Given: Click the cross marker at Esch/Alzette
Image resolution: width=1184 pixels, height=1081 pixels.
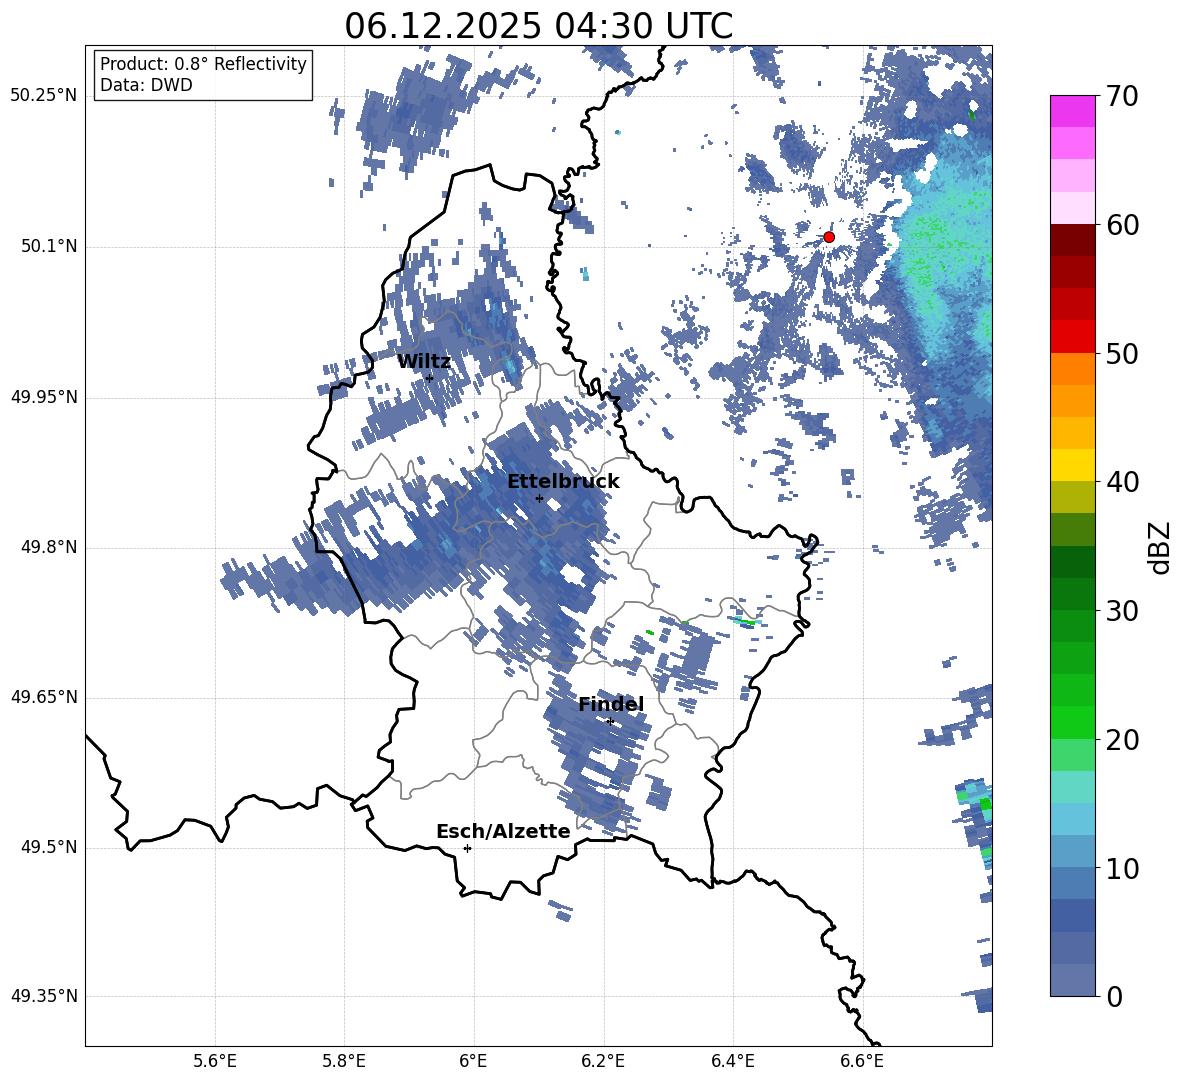Looking at the screenshot, I should pyautogui.click(x=467, y=848).
